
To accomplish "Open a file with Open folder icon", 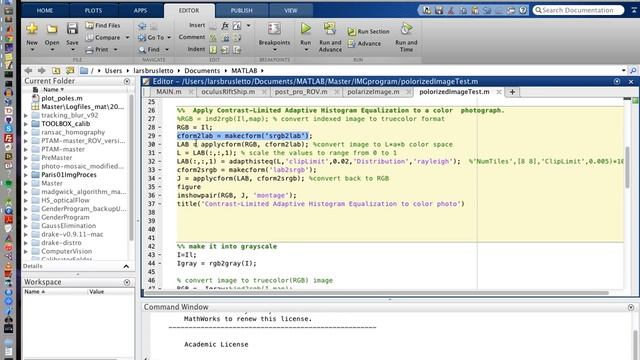I will tap(52, 29).
